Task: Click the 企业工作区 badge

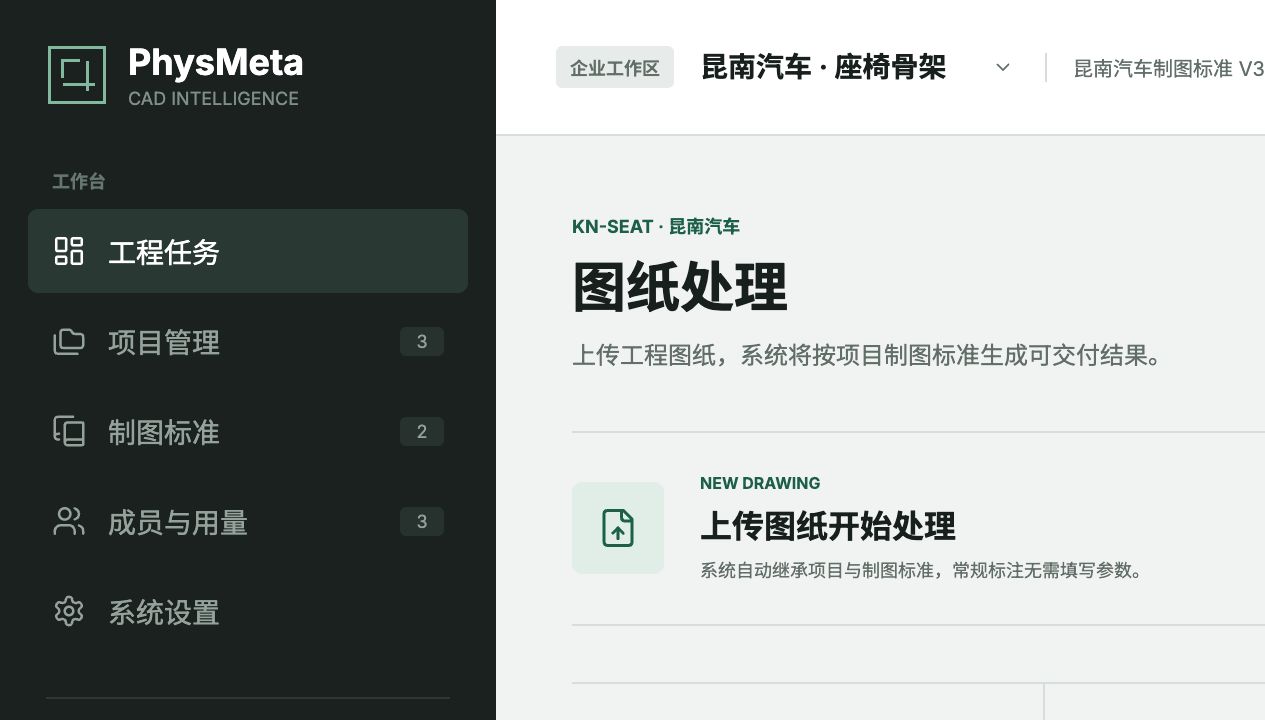Action: (x=615, y=68)
